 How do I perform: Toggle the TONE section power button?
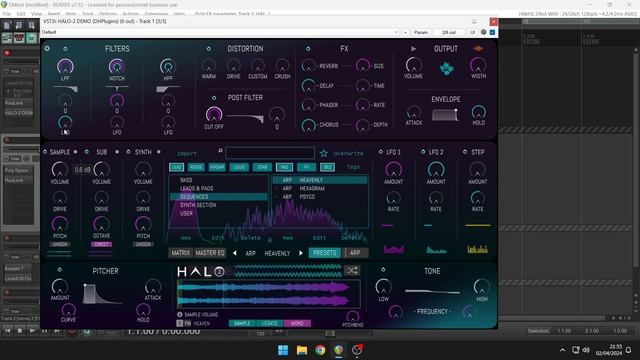[383, 270]
